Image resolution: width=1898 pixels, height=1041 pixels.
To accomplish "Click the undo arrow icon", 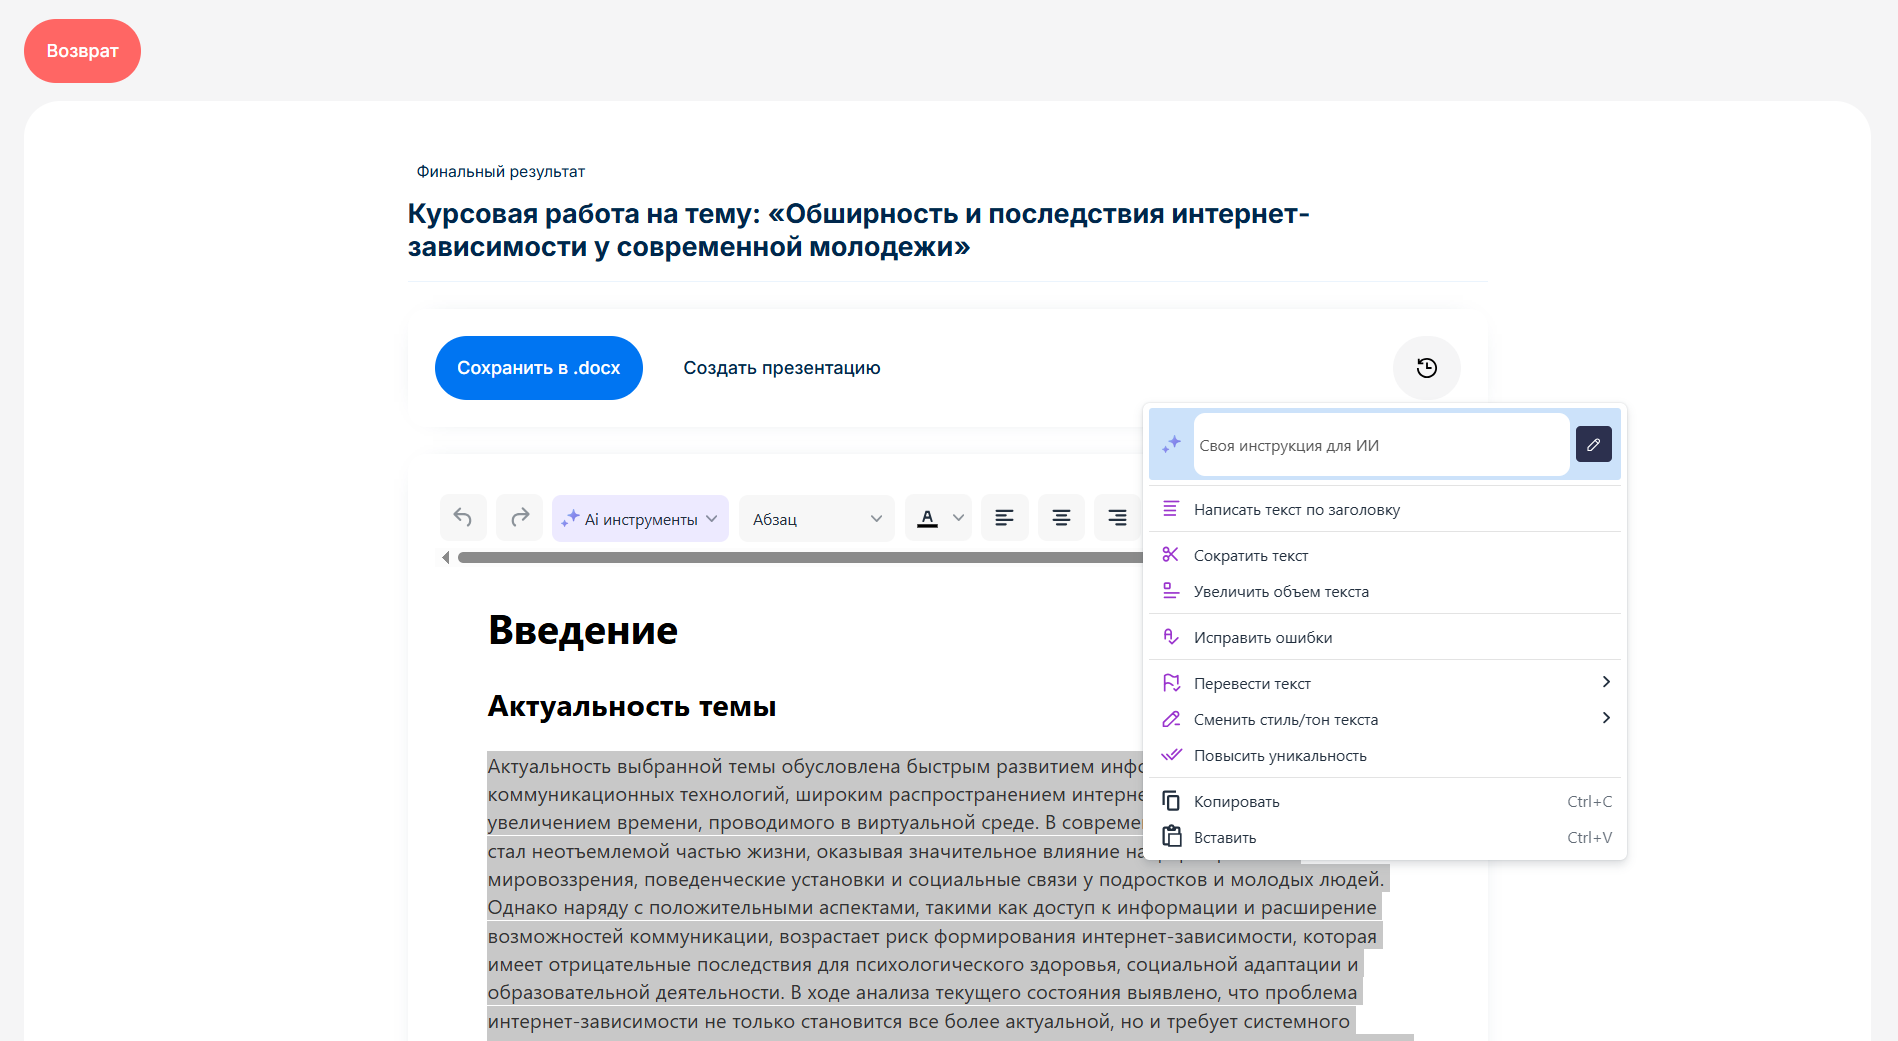I will (x=463, y=518).
